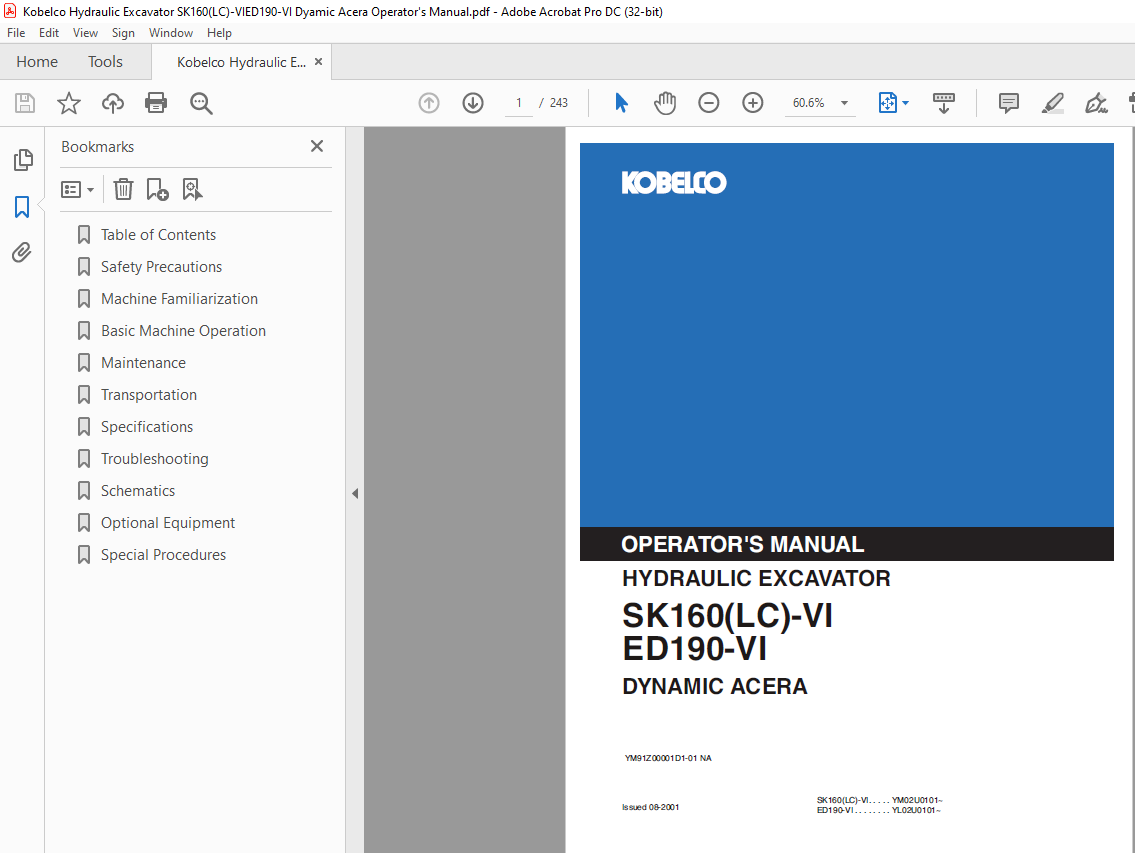1135x853 pixels.
Task: Switch to the Home tab
Action: (37, 62)
